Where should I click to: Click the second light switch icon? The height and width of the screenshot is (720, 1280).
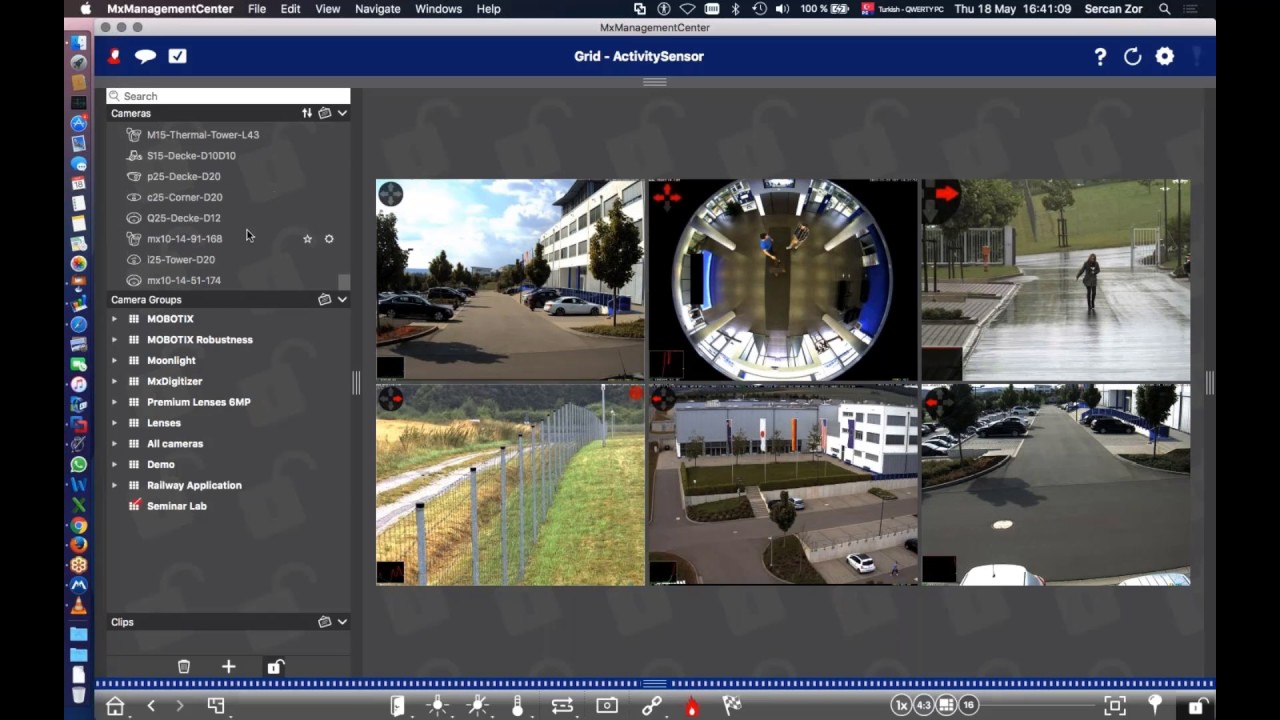point(478,706)
